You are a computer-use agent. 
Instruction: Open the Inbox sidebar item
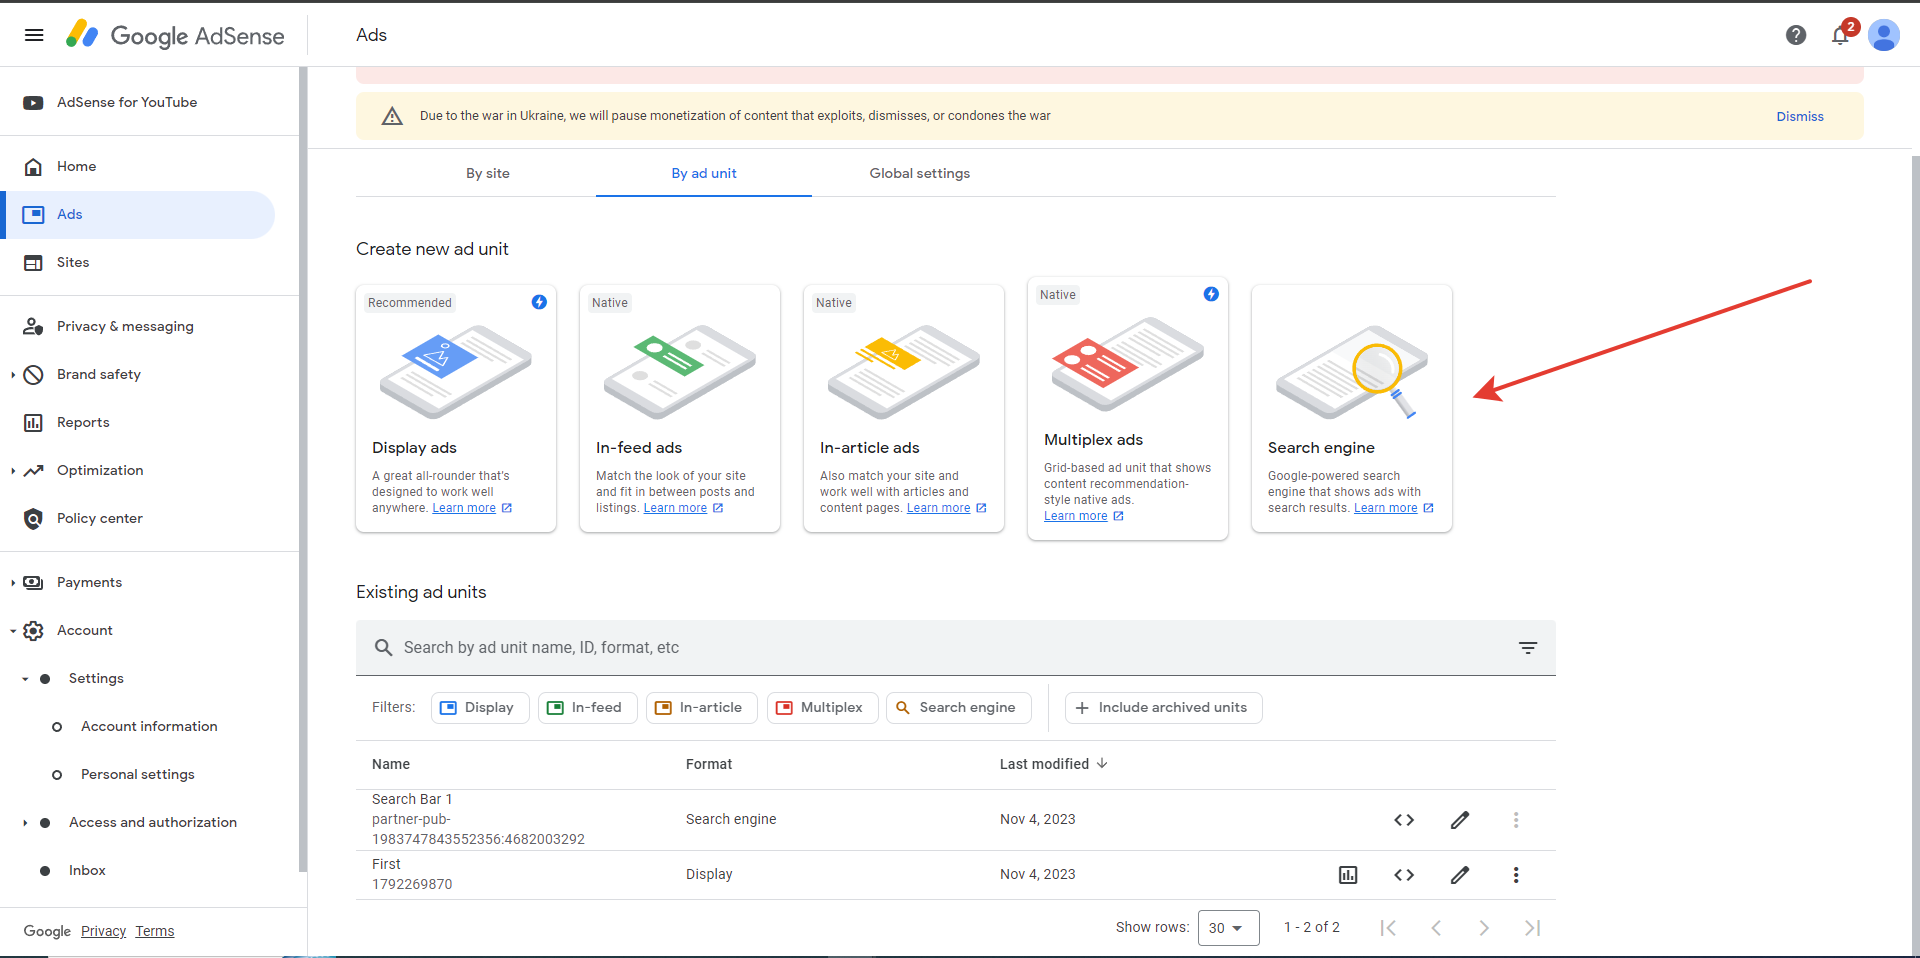(x=87, y=870)
